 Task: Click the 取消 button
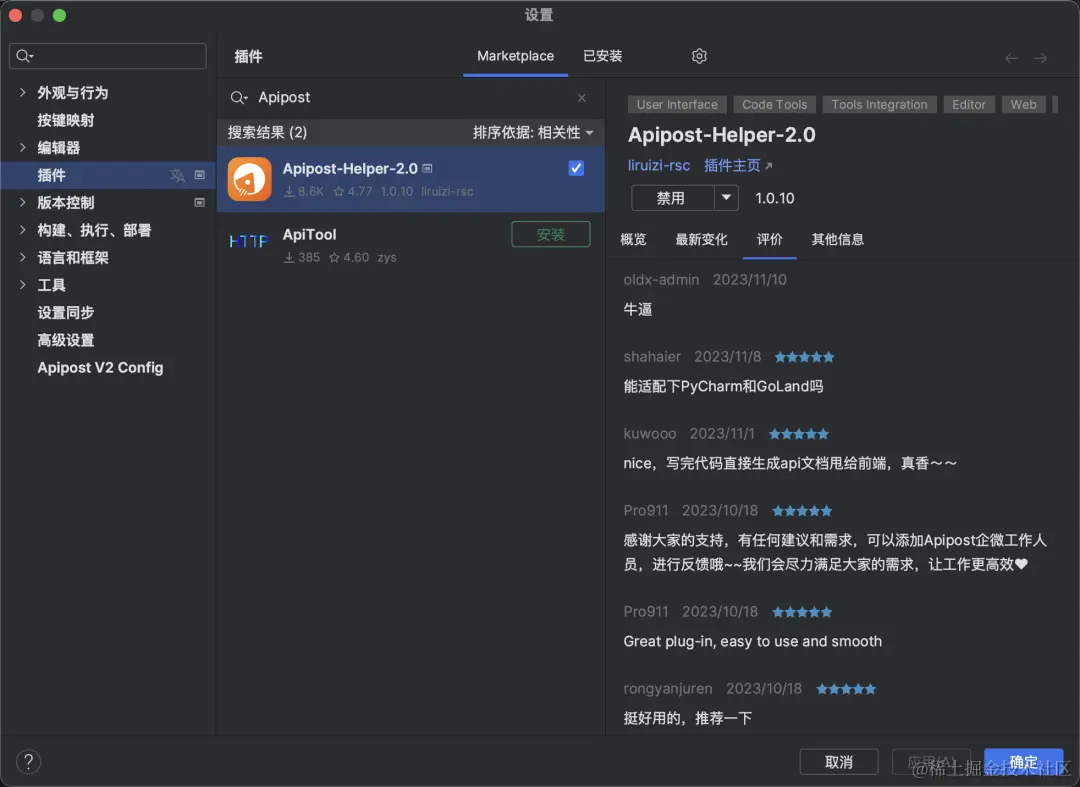point(839,762)
